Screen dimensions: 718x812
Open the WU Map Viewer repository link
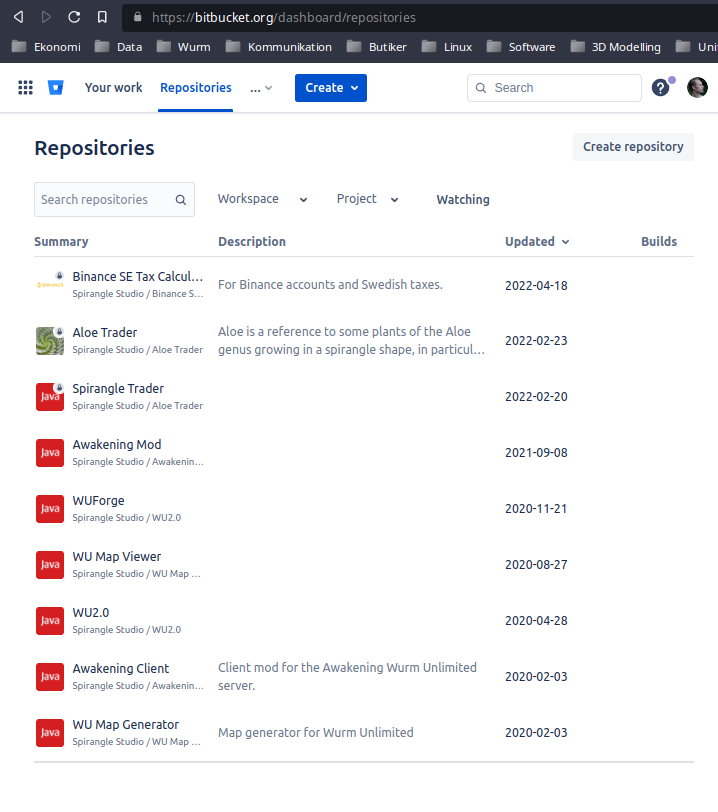(117, 557)
